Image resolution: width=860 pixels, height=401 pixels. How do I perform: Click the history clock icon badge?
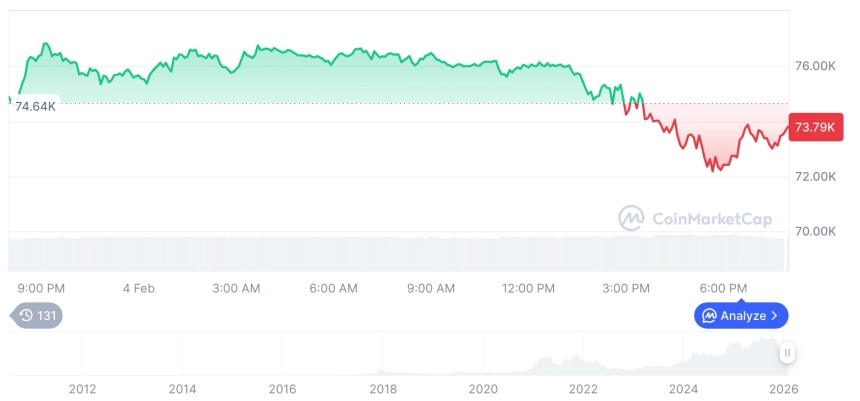coord(26,316)
